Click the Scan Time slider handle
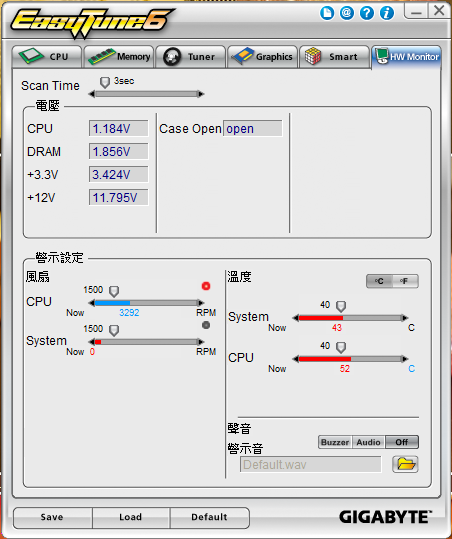This screenshot has width=452, height=539. (x=104, y=82)
